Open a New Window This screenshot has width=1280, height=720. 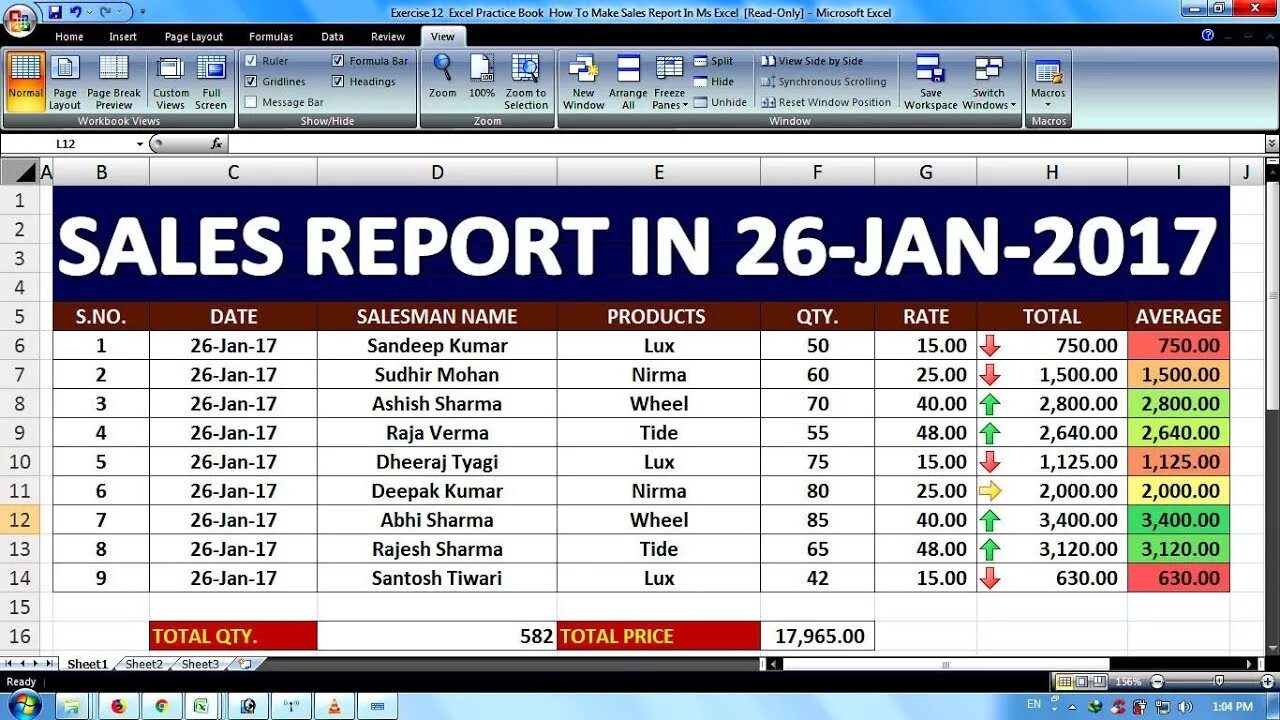(583, 81)
